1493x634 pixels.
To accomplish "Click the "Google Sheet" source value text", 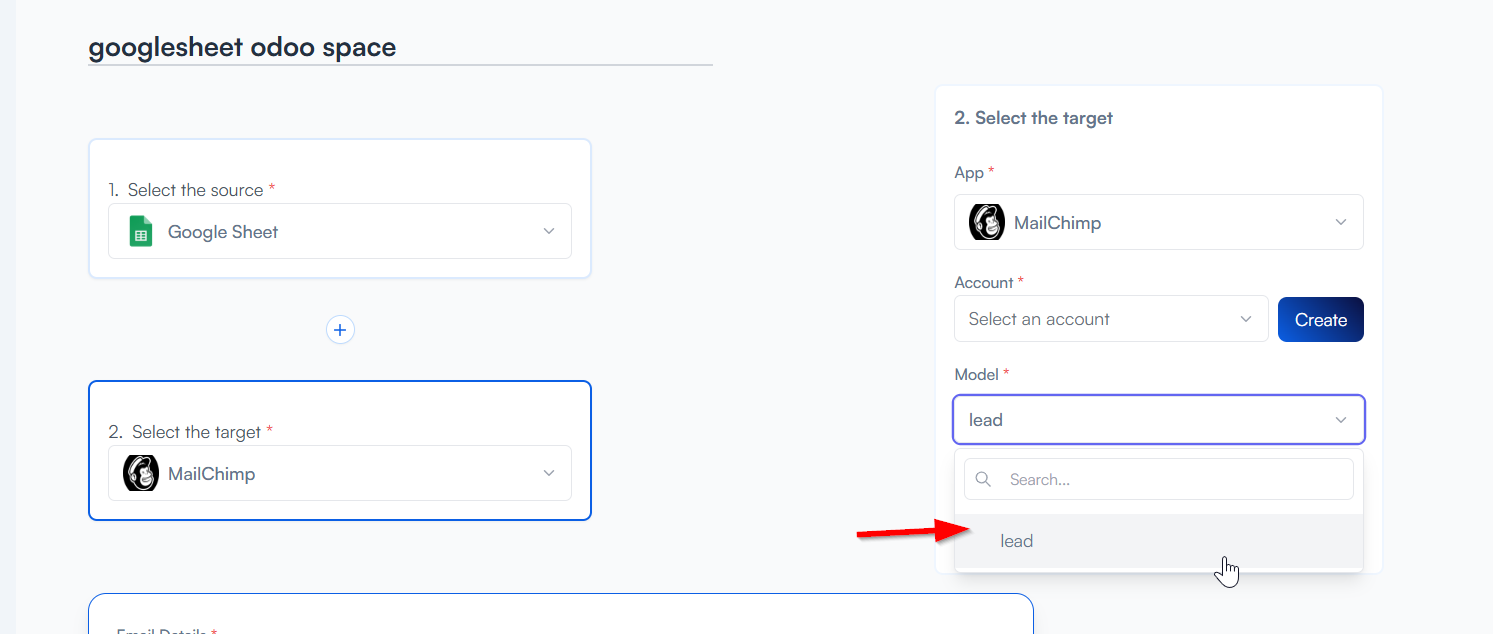I will [223, 232].
